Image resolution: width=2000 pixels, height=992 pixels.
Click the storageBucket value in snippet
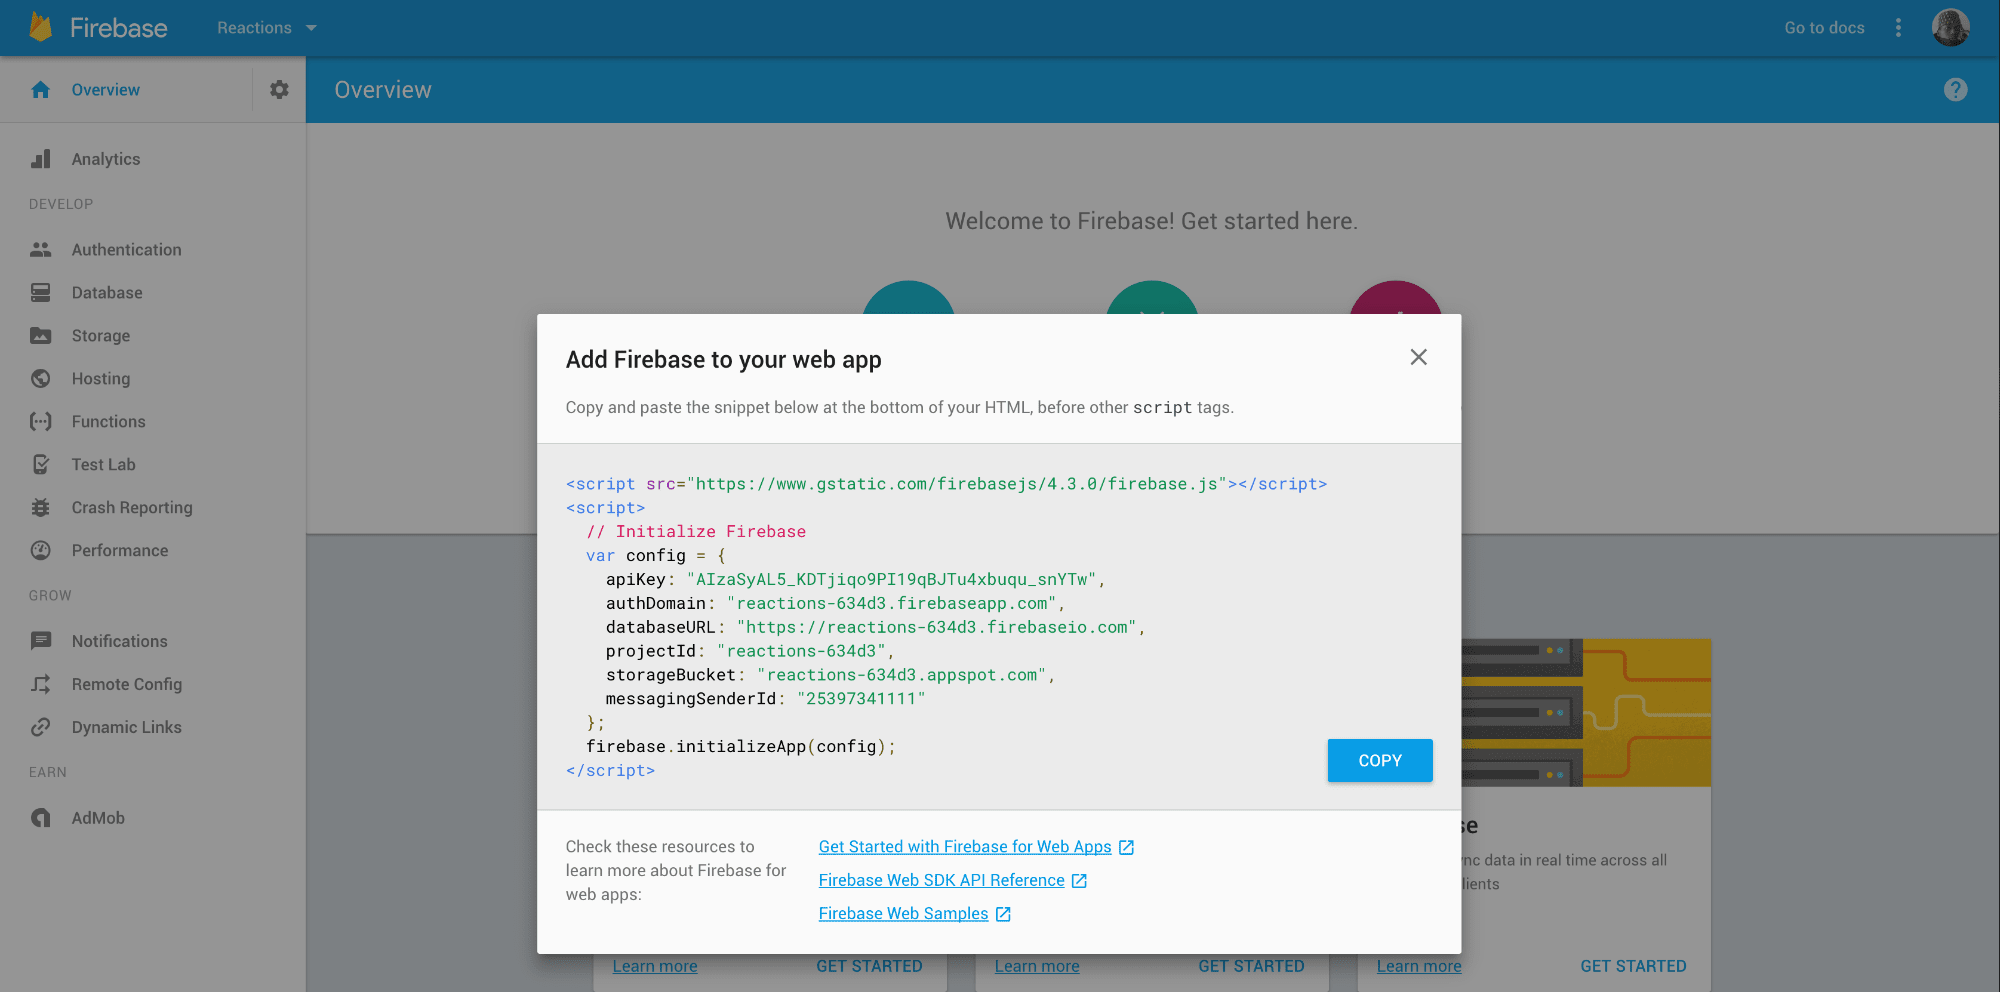[901, 676]
